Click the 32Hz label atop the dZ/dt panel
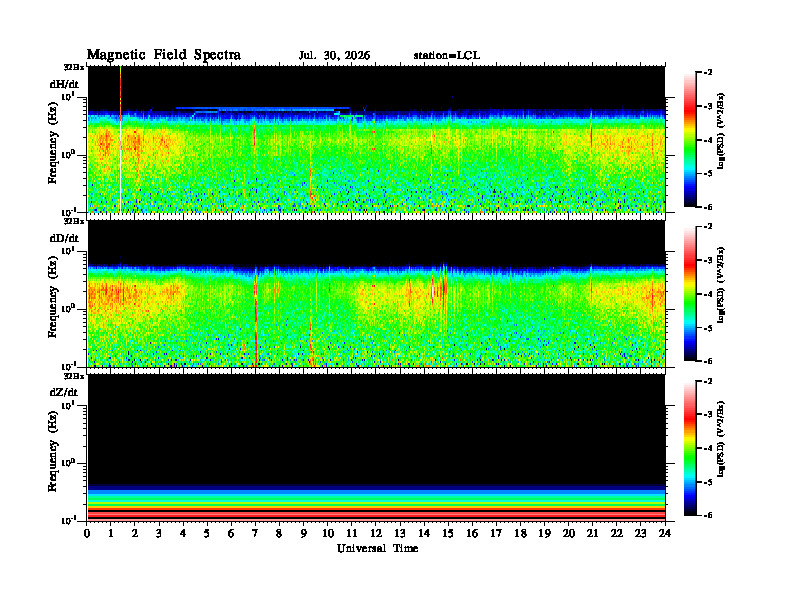The width and height of the screenshot is (792, 612). (73, 376)
